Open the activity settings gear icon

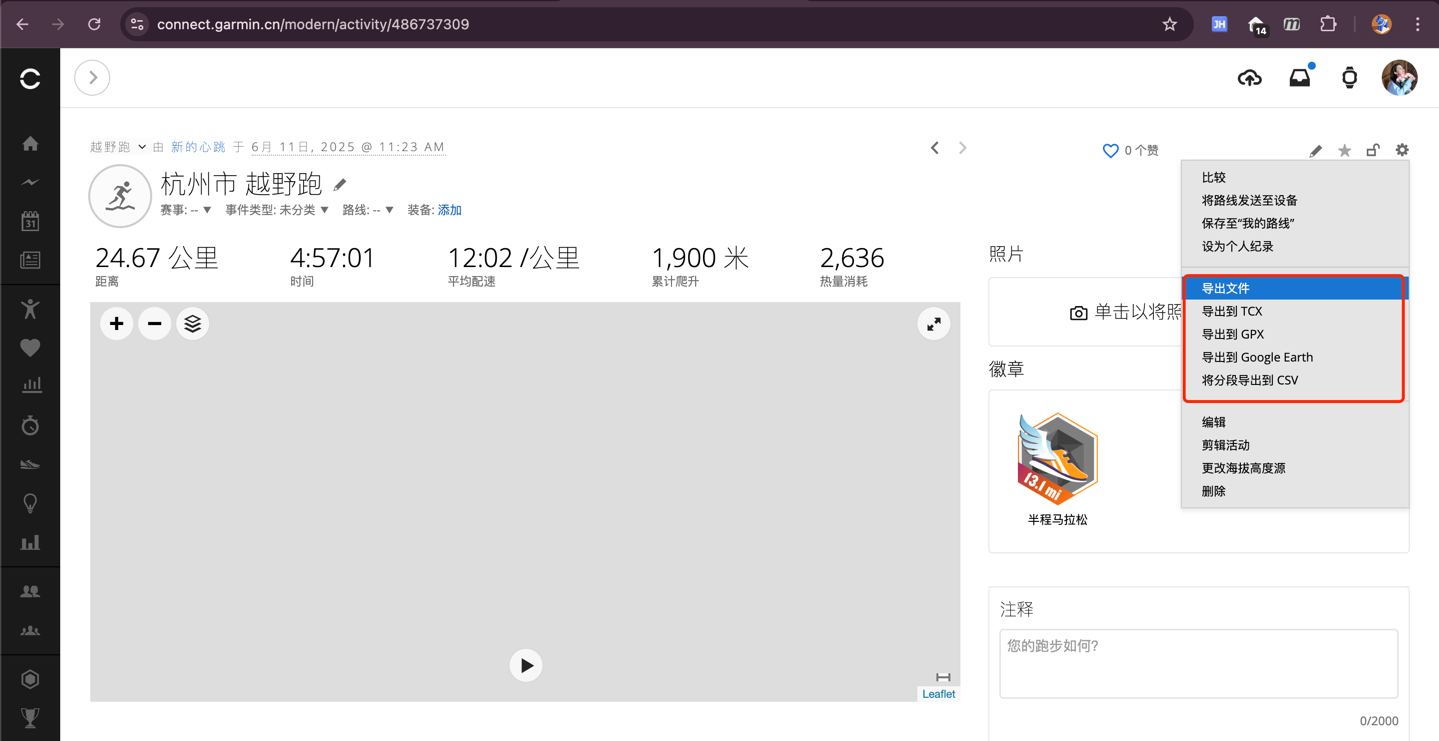coord(1402,150)
